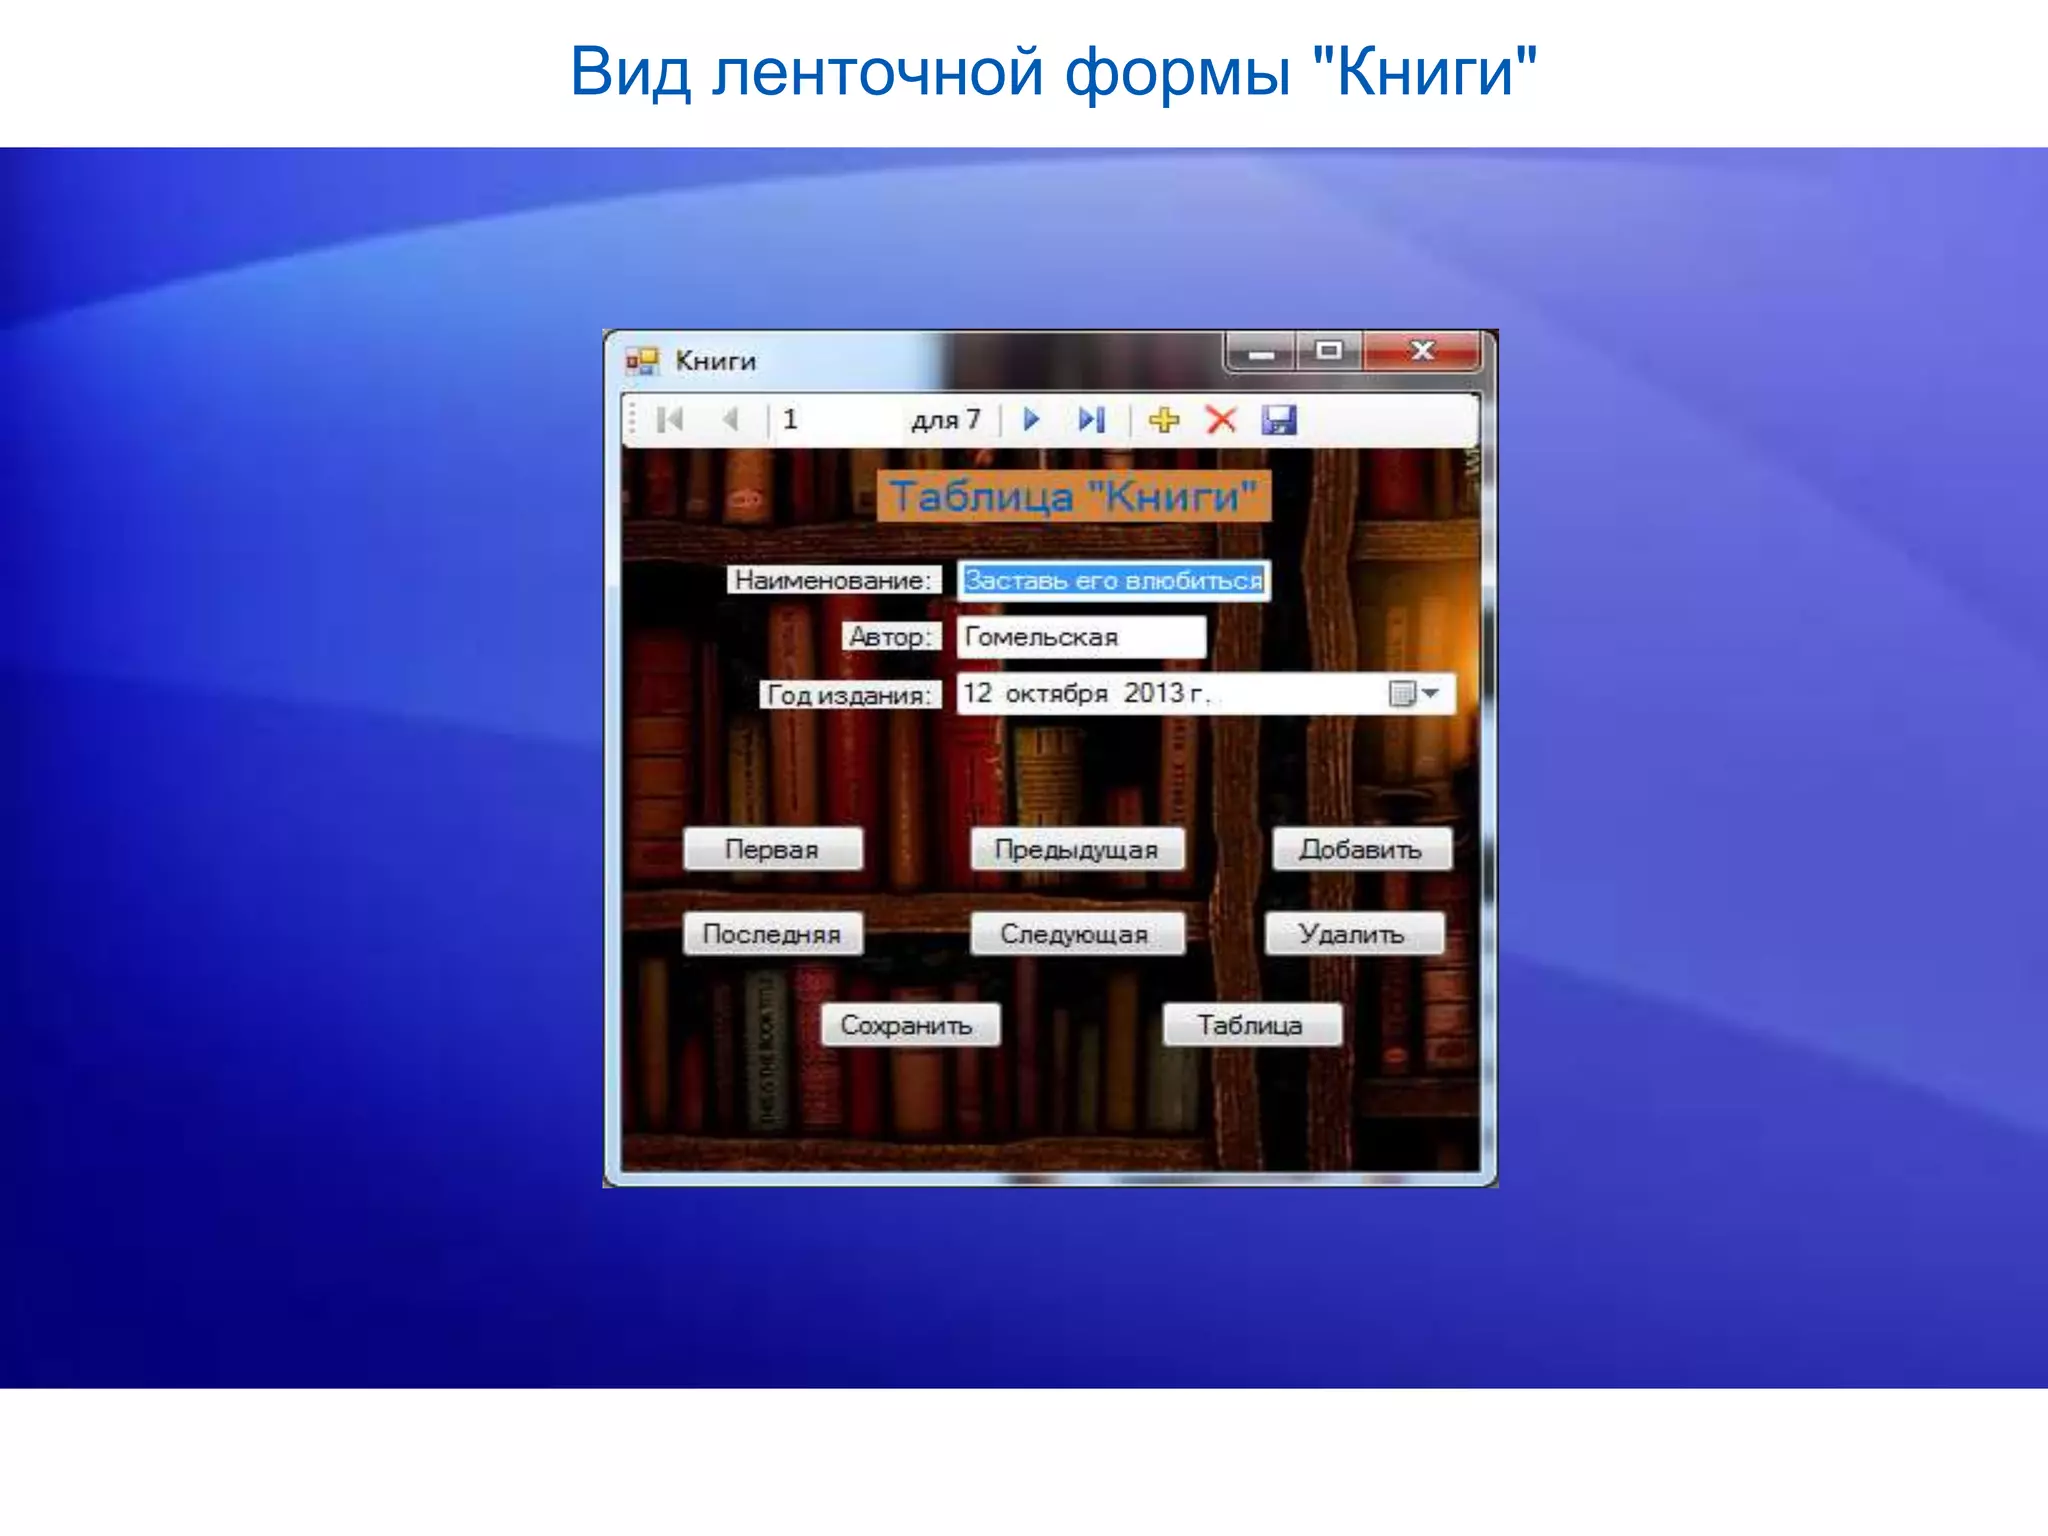Image resolution: width=2048 pixels, height=1536 pixels.
Task: Click the Автор field with Гомельская
Action: click(1081, 637)
